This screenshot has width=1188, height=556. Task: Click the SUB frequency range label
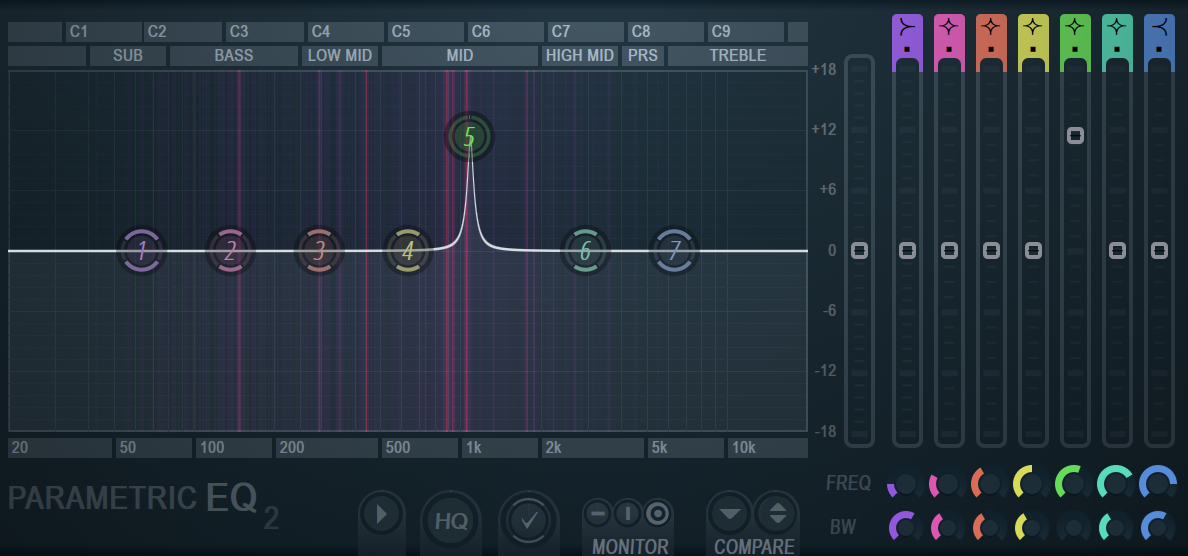(x=127, y=56)
